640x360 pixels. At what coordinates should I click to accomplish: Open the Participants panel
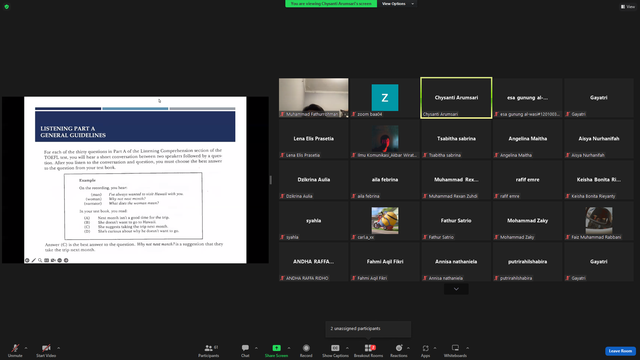[209, 350]
